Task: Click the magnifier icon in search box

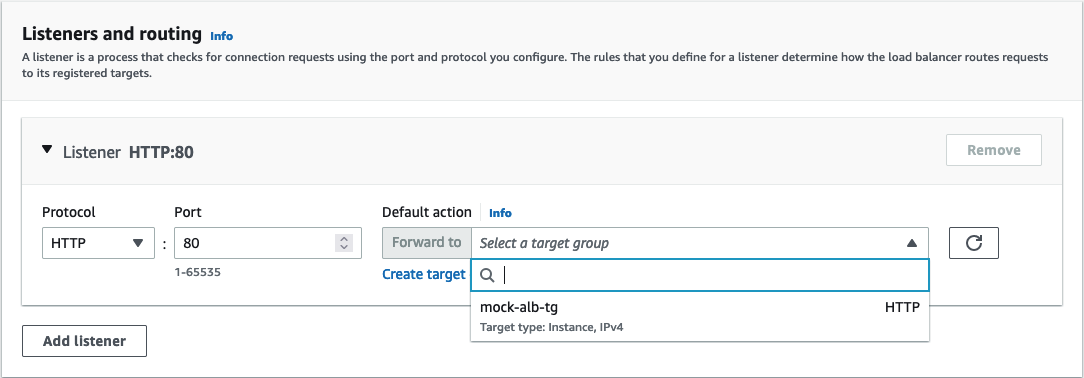Action: (x=487, y=276)
